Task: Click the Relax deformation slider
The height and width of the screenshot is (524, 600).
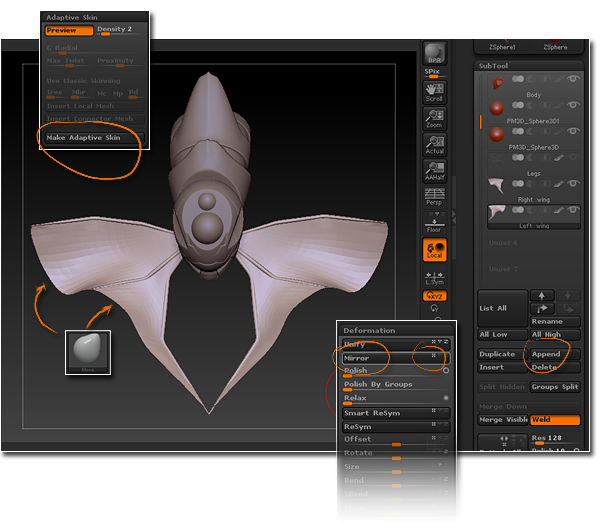Action: [396, 400]
